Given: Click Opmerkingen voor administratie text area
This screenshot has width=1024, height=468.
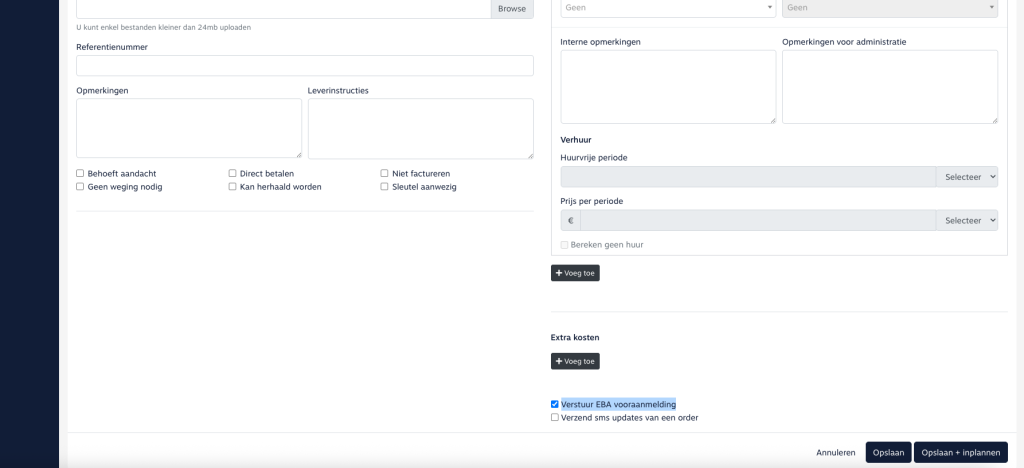Looking at the screenshot, I should pyautogui.click(x=889, y=87).
